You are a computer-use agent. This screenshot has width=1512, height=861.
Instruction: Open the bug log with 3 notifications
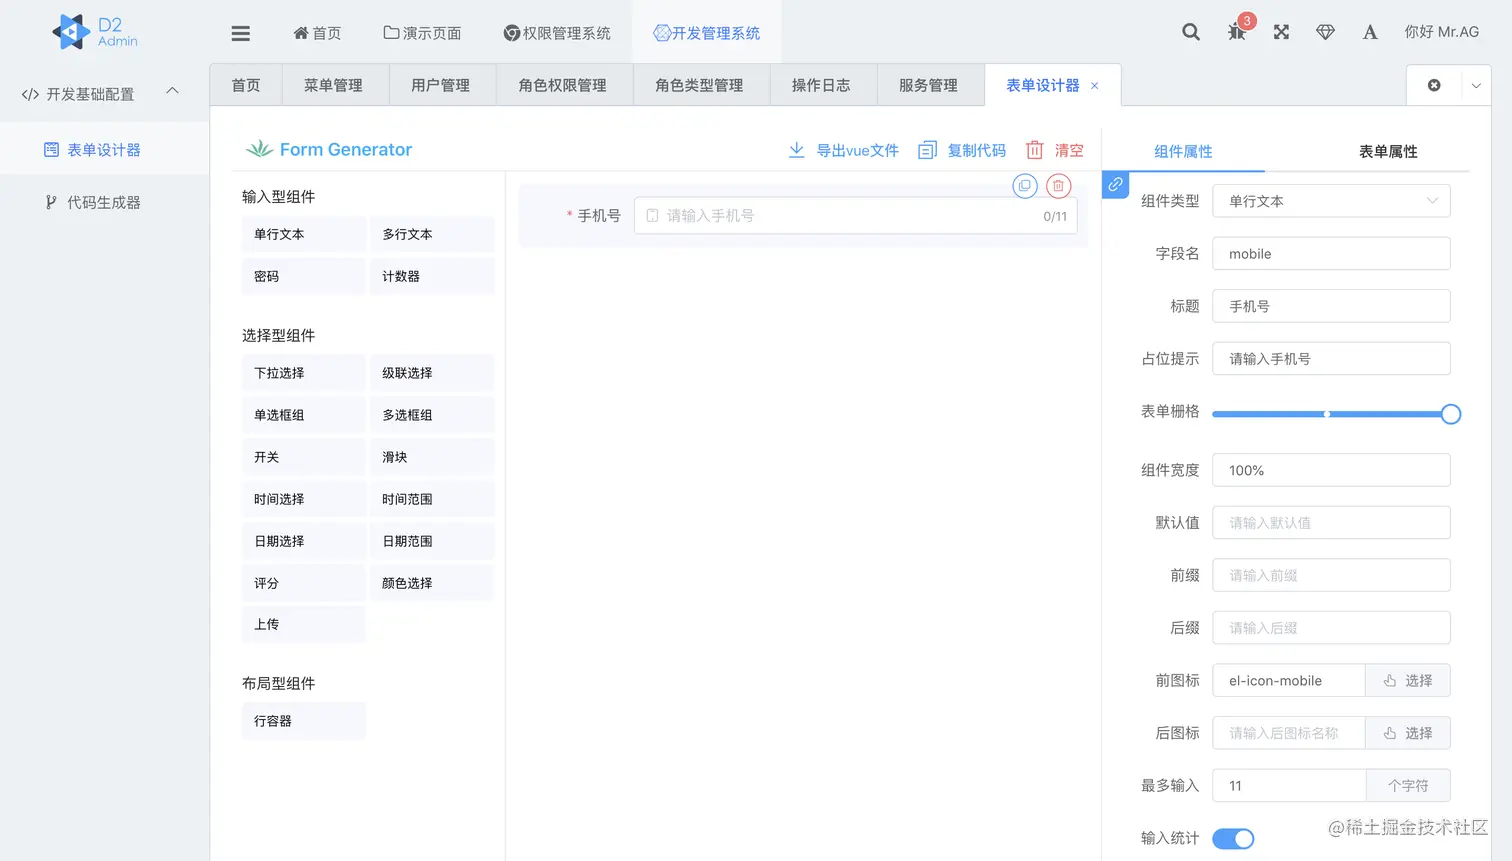click(1237, 32)
